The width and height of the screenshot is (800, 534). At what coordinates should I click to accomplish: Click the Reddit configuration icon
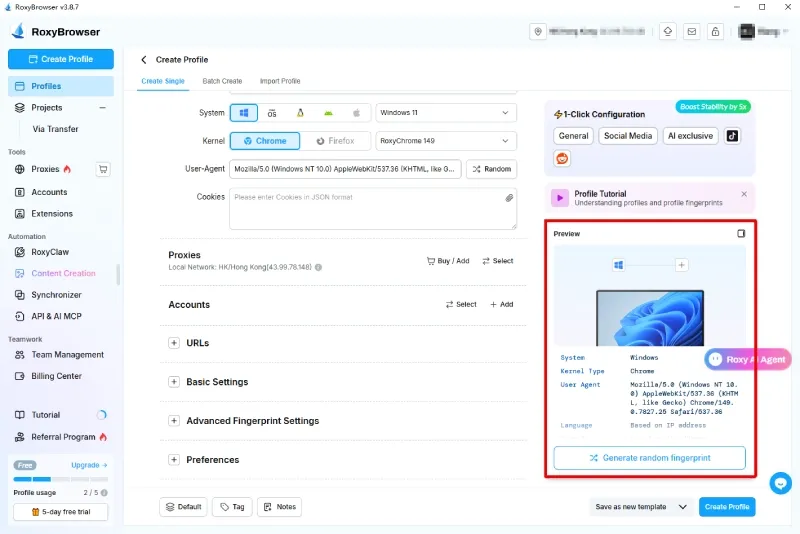point(562,158)
